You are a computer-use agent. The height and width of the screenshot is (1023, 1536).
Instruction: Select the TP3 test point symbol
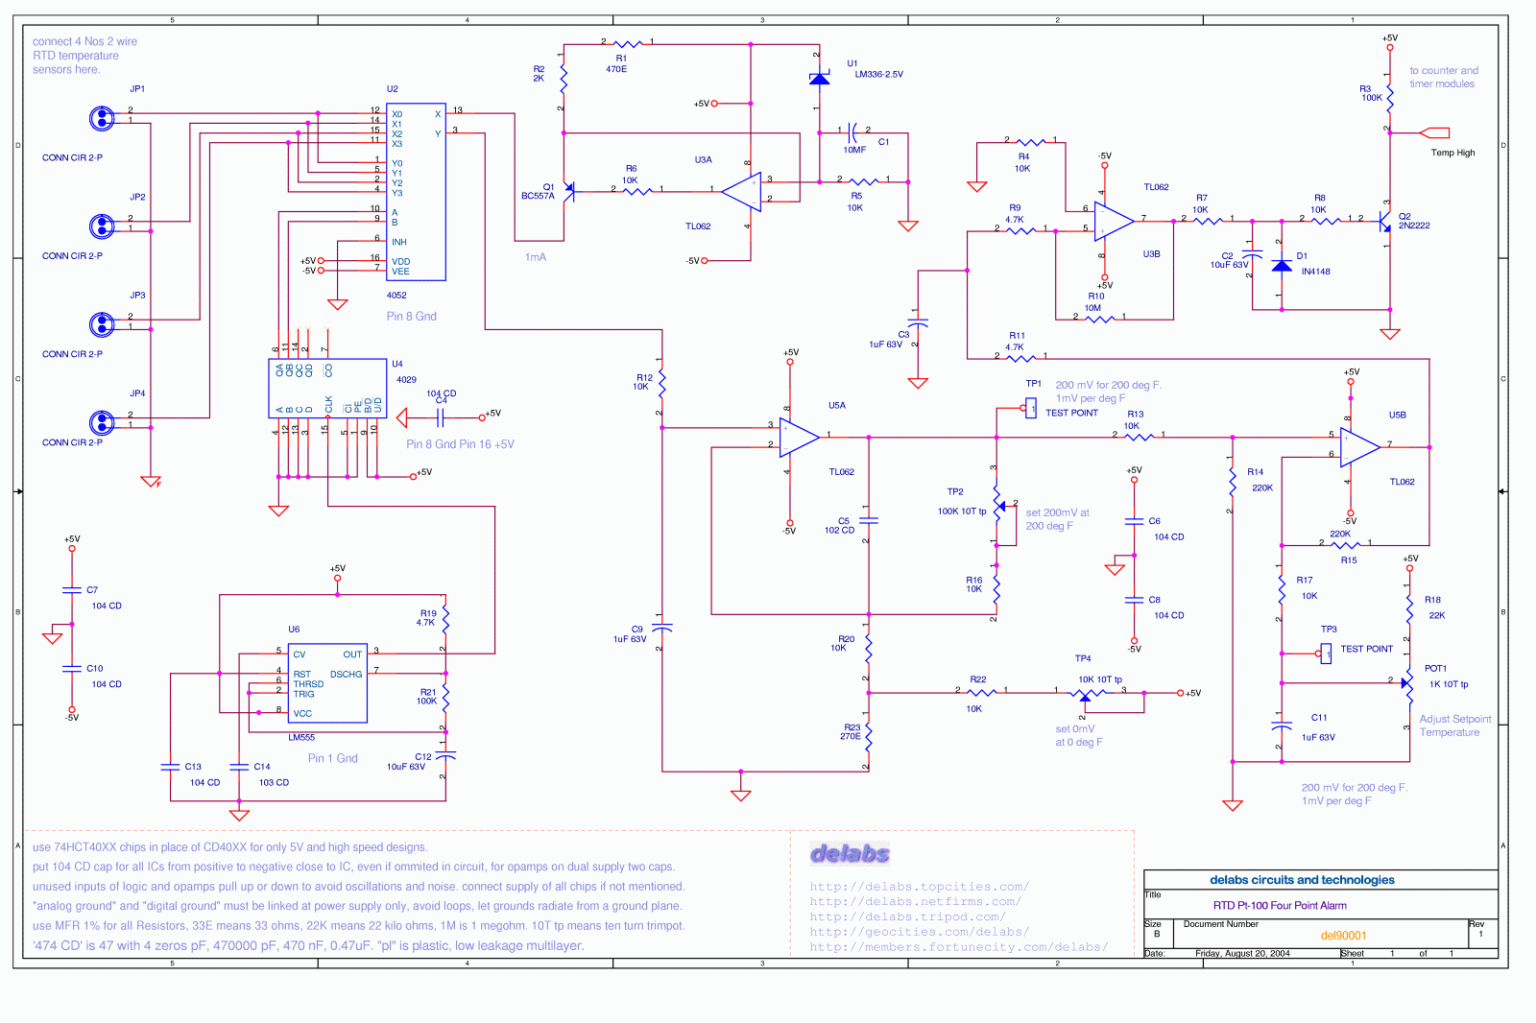1325,653
